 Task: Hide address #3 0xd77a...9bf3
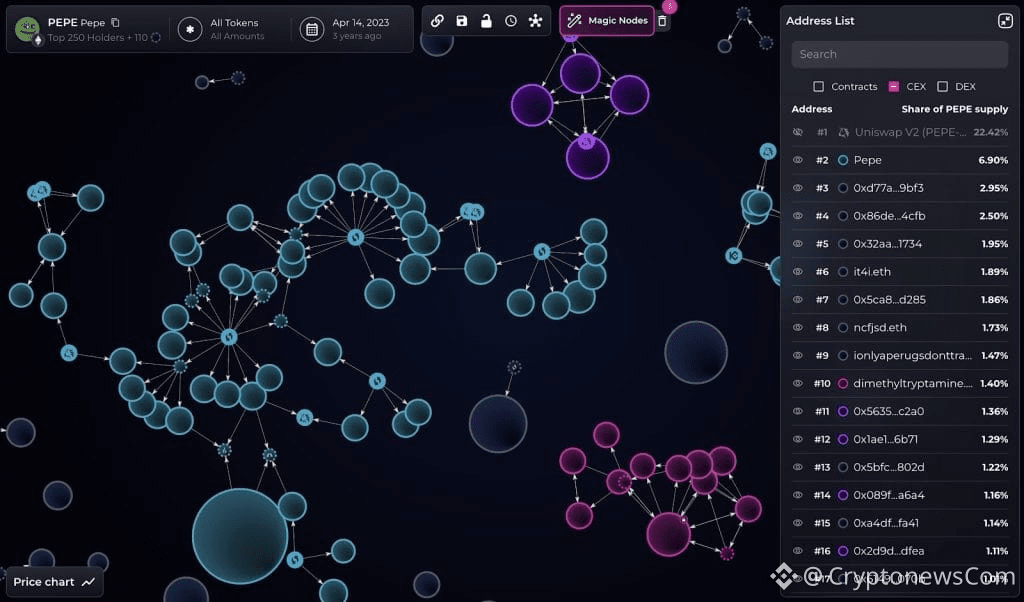797,188
